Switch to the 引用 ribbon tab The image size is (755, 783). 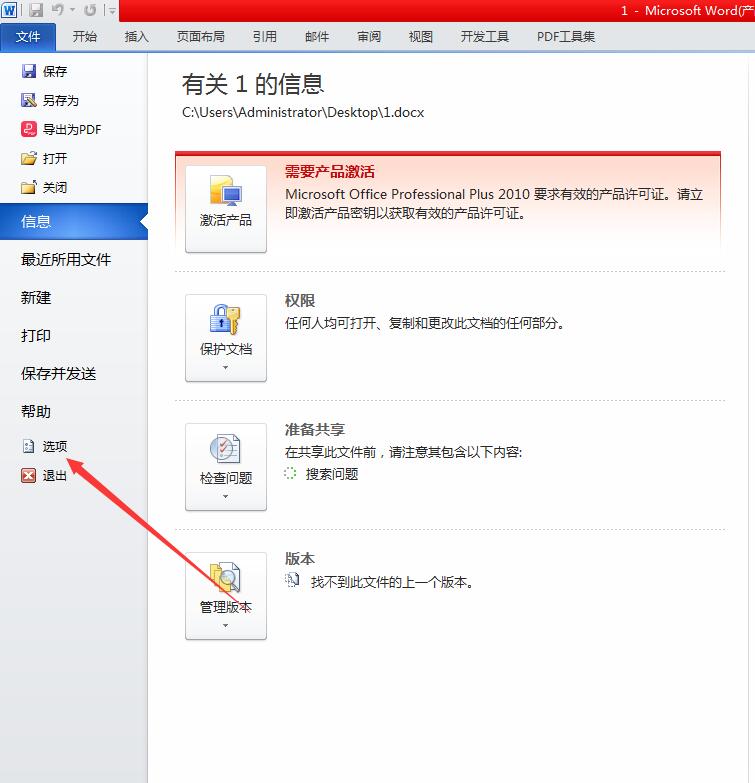pyautogui.click(x=264, y=36)
